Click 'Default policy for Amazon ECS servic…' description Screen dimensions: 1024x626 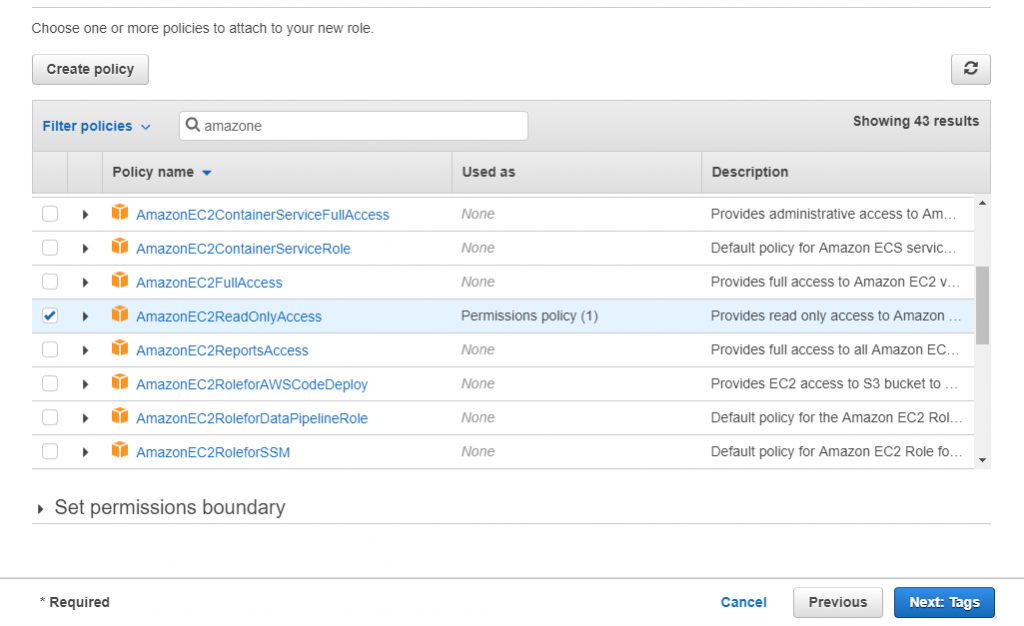[x=833, y=248]
